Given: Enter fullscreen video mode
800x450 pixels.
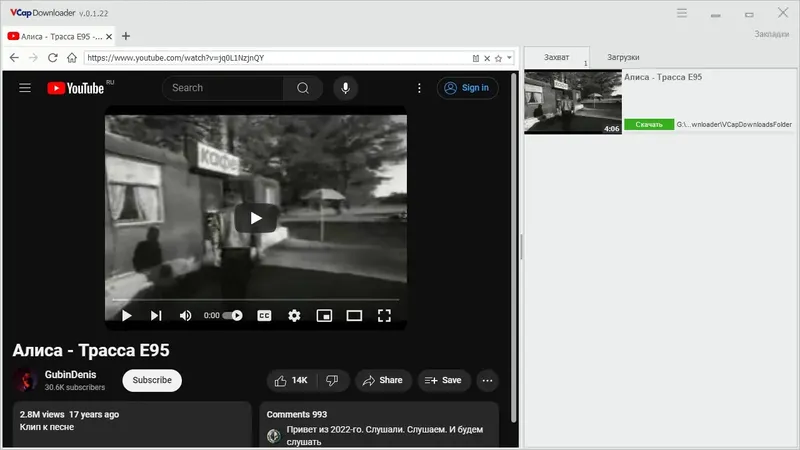Looking at the screenshot, I should [x=384, y=316].
